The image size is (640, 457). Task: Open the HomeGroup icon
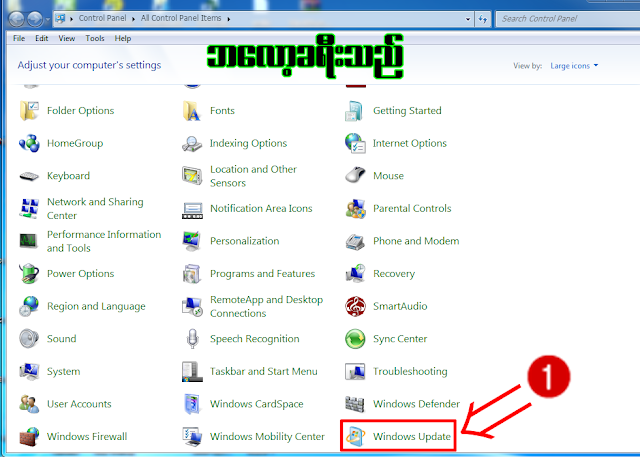pyautogui.click(x=29, y=143)
